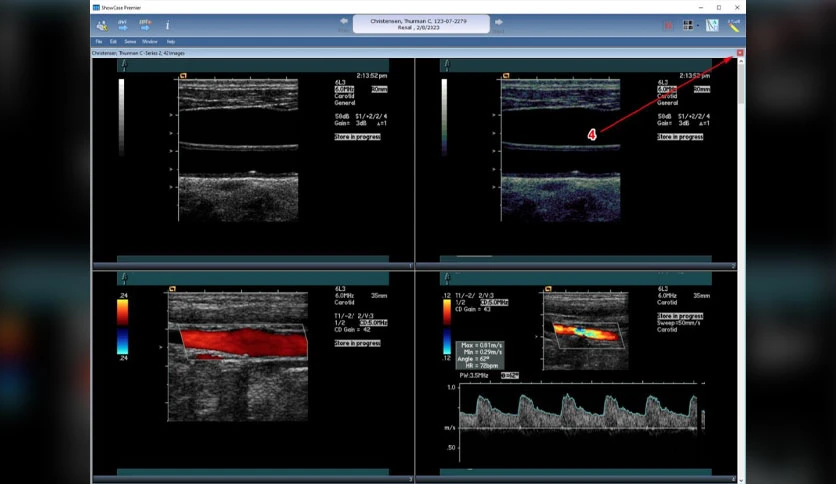Image resolution: width=836 pixels, height=484 pixels.
Task: Click the image layout grid icon
Action: (688, 25)
